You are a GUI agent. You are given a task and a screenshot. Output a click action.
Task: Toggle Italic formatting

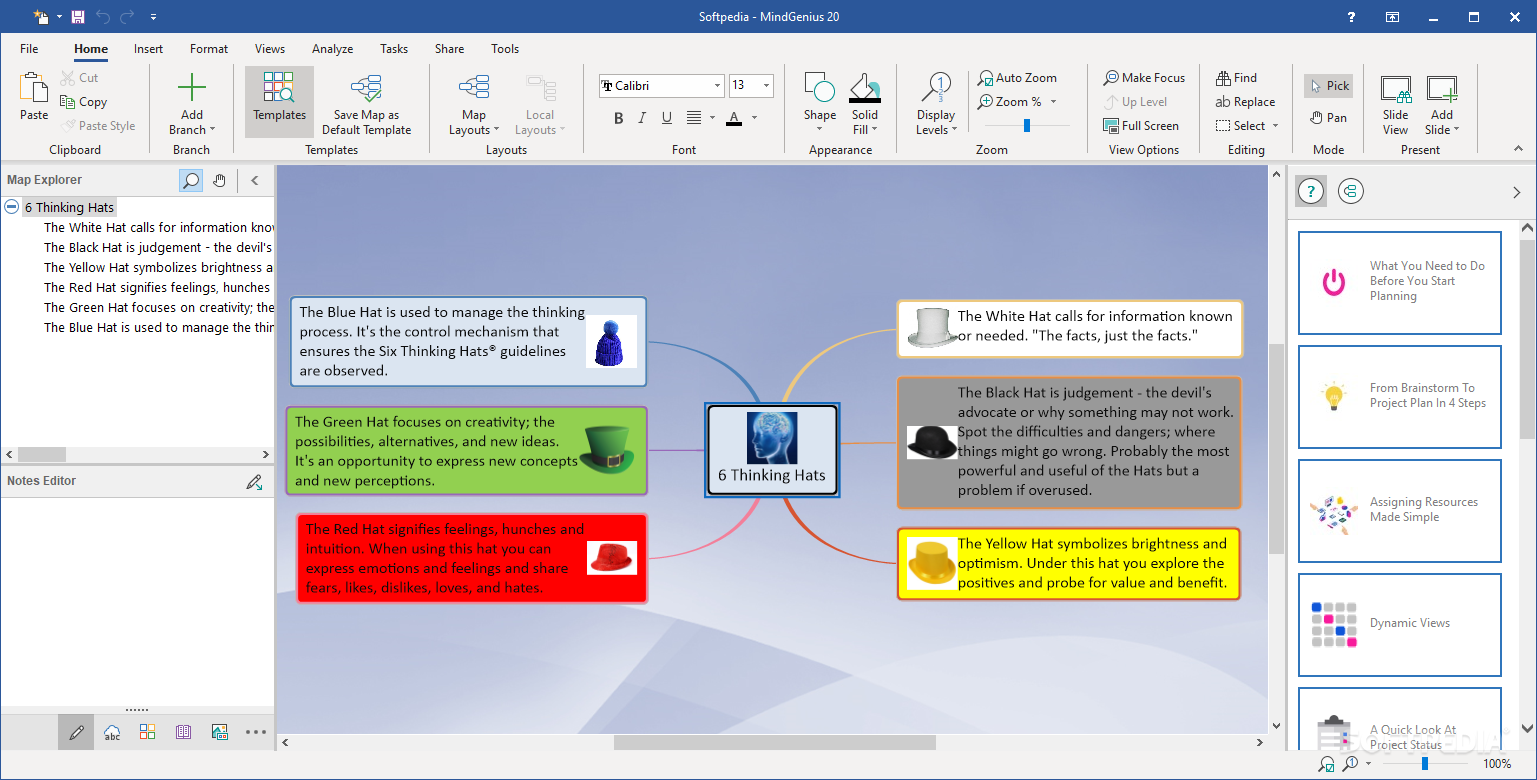coord(642,118)
